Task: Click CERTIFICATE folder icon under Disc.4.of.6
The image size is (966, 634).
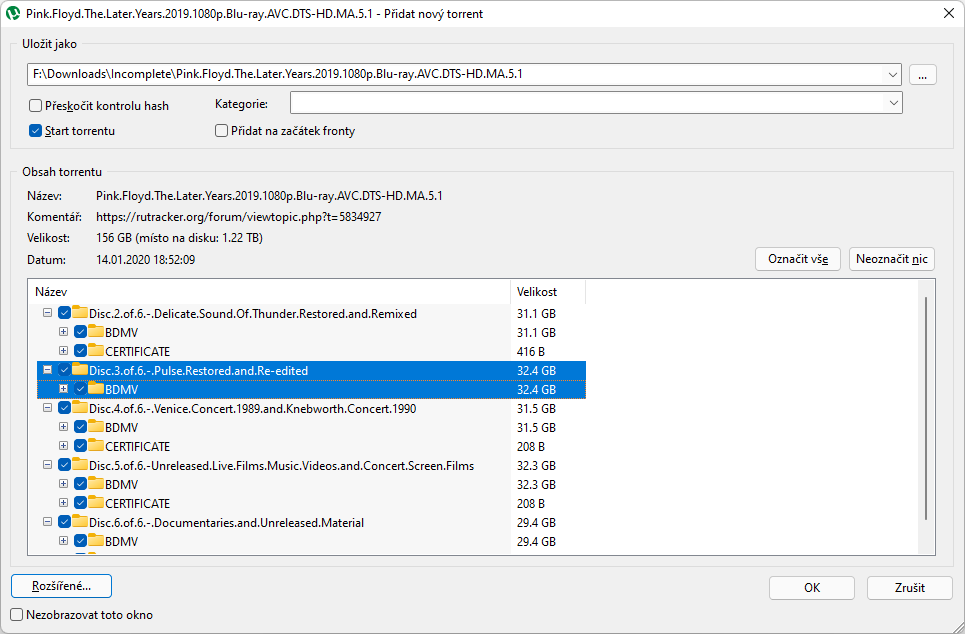Action: [96, 445]
